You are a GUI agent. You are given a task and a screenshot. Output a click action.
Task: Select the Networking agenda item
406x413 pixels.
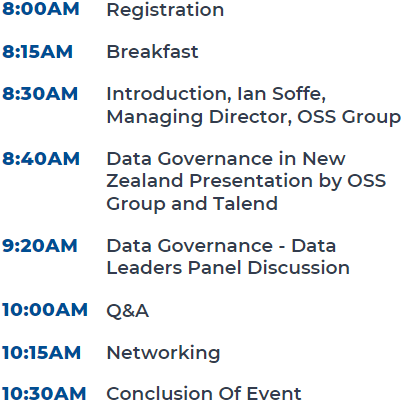coord(163,353)
